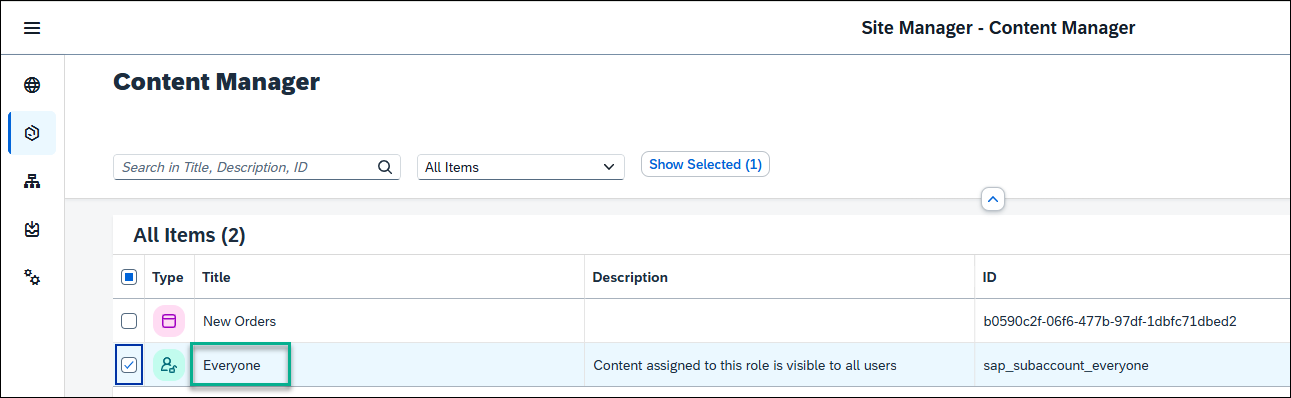
Task: Click the green role icon for Everyone
Action: [169, 365]
